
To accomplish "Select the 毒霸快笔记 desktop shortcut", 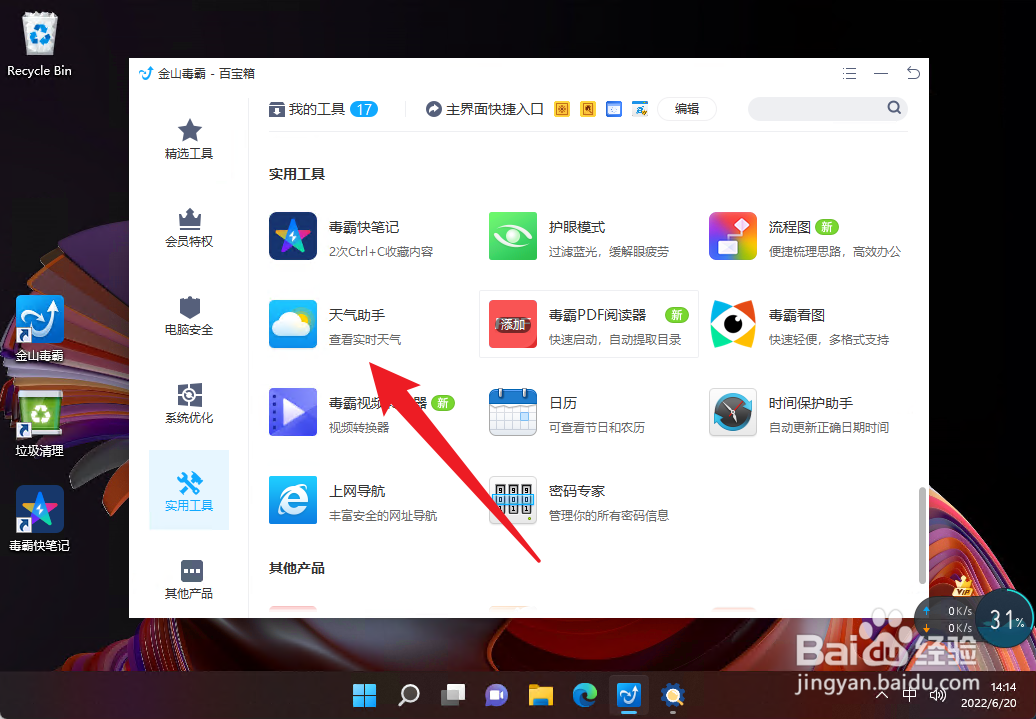I will [40, 519].
